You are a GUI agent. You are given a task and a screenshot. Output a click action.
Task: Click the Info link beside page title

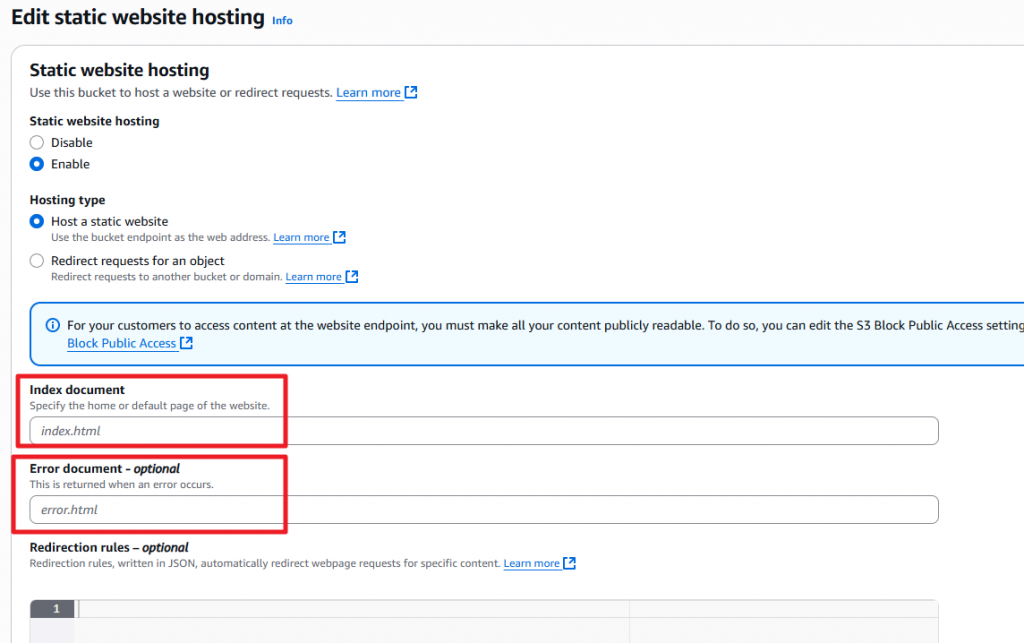pyautogui.click(x=282, y=20)
